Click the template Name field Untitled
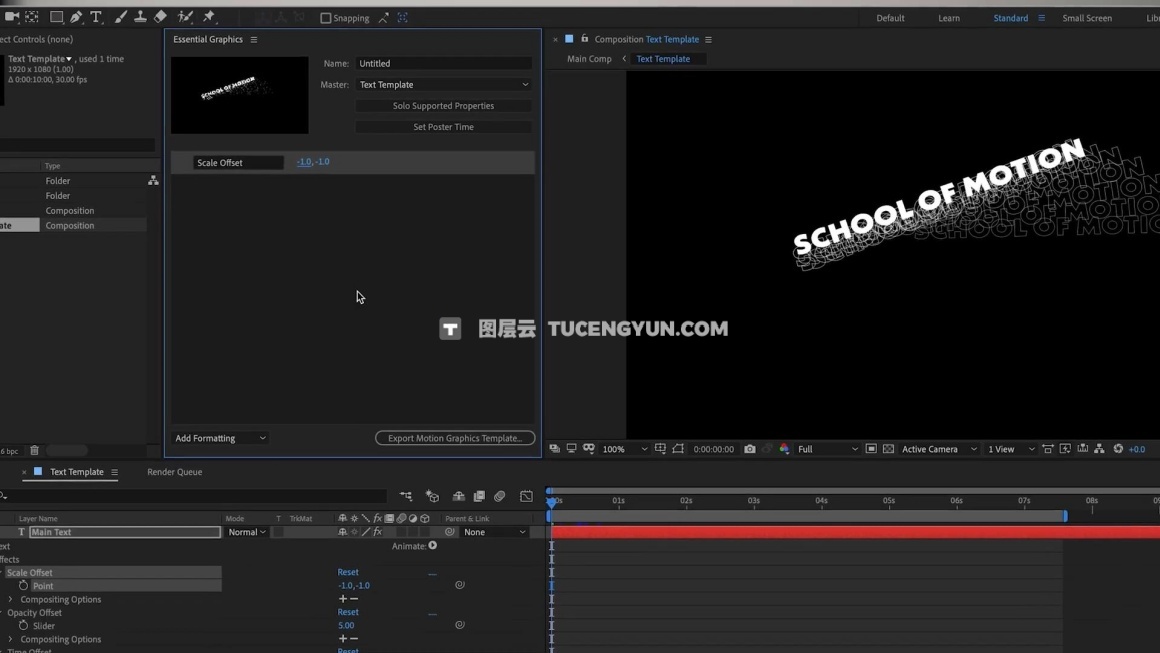The width and height of the screenshot is (1160, 653). click(x=444, y=64)
